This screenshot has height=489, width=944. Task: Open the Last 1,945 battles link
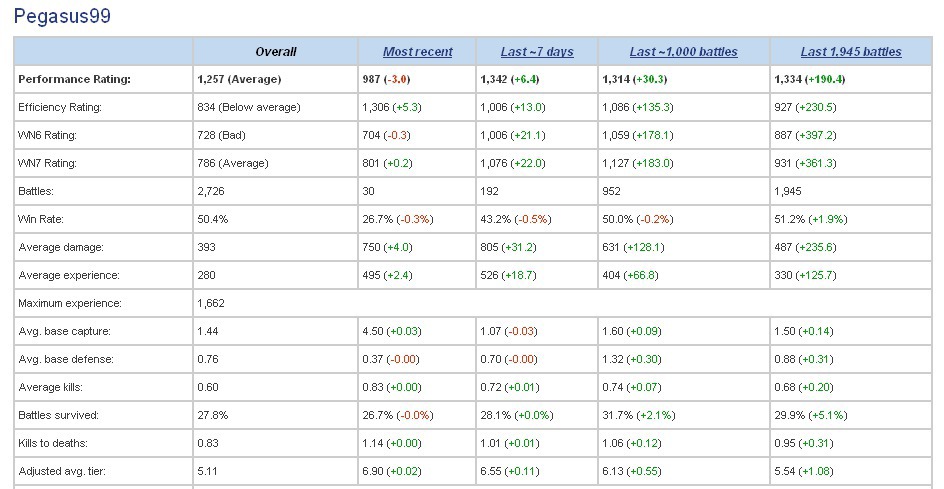click(x=851, y=52)
